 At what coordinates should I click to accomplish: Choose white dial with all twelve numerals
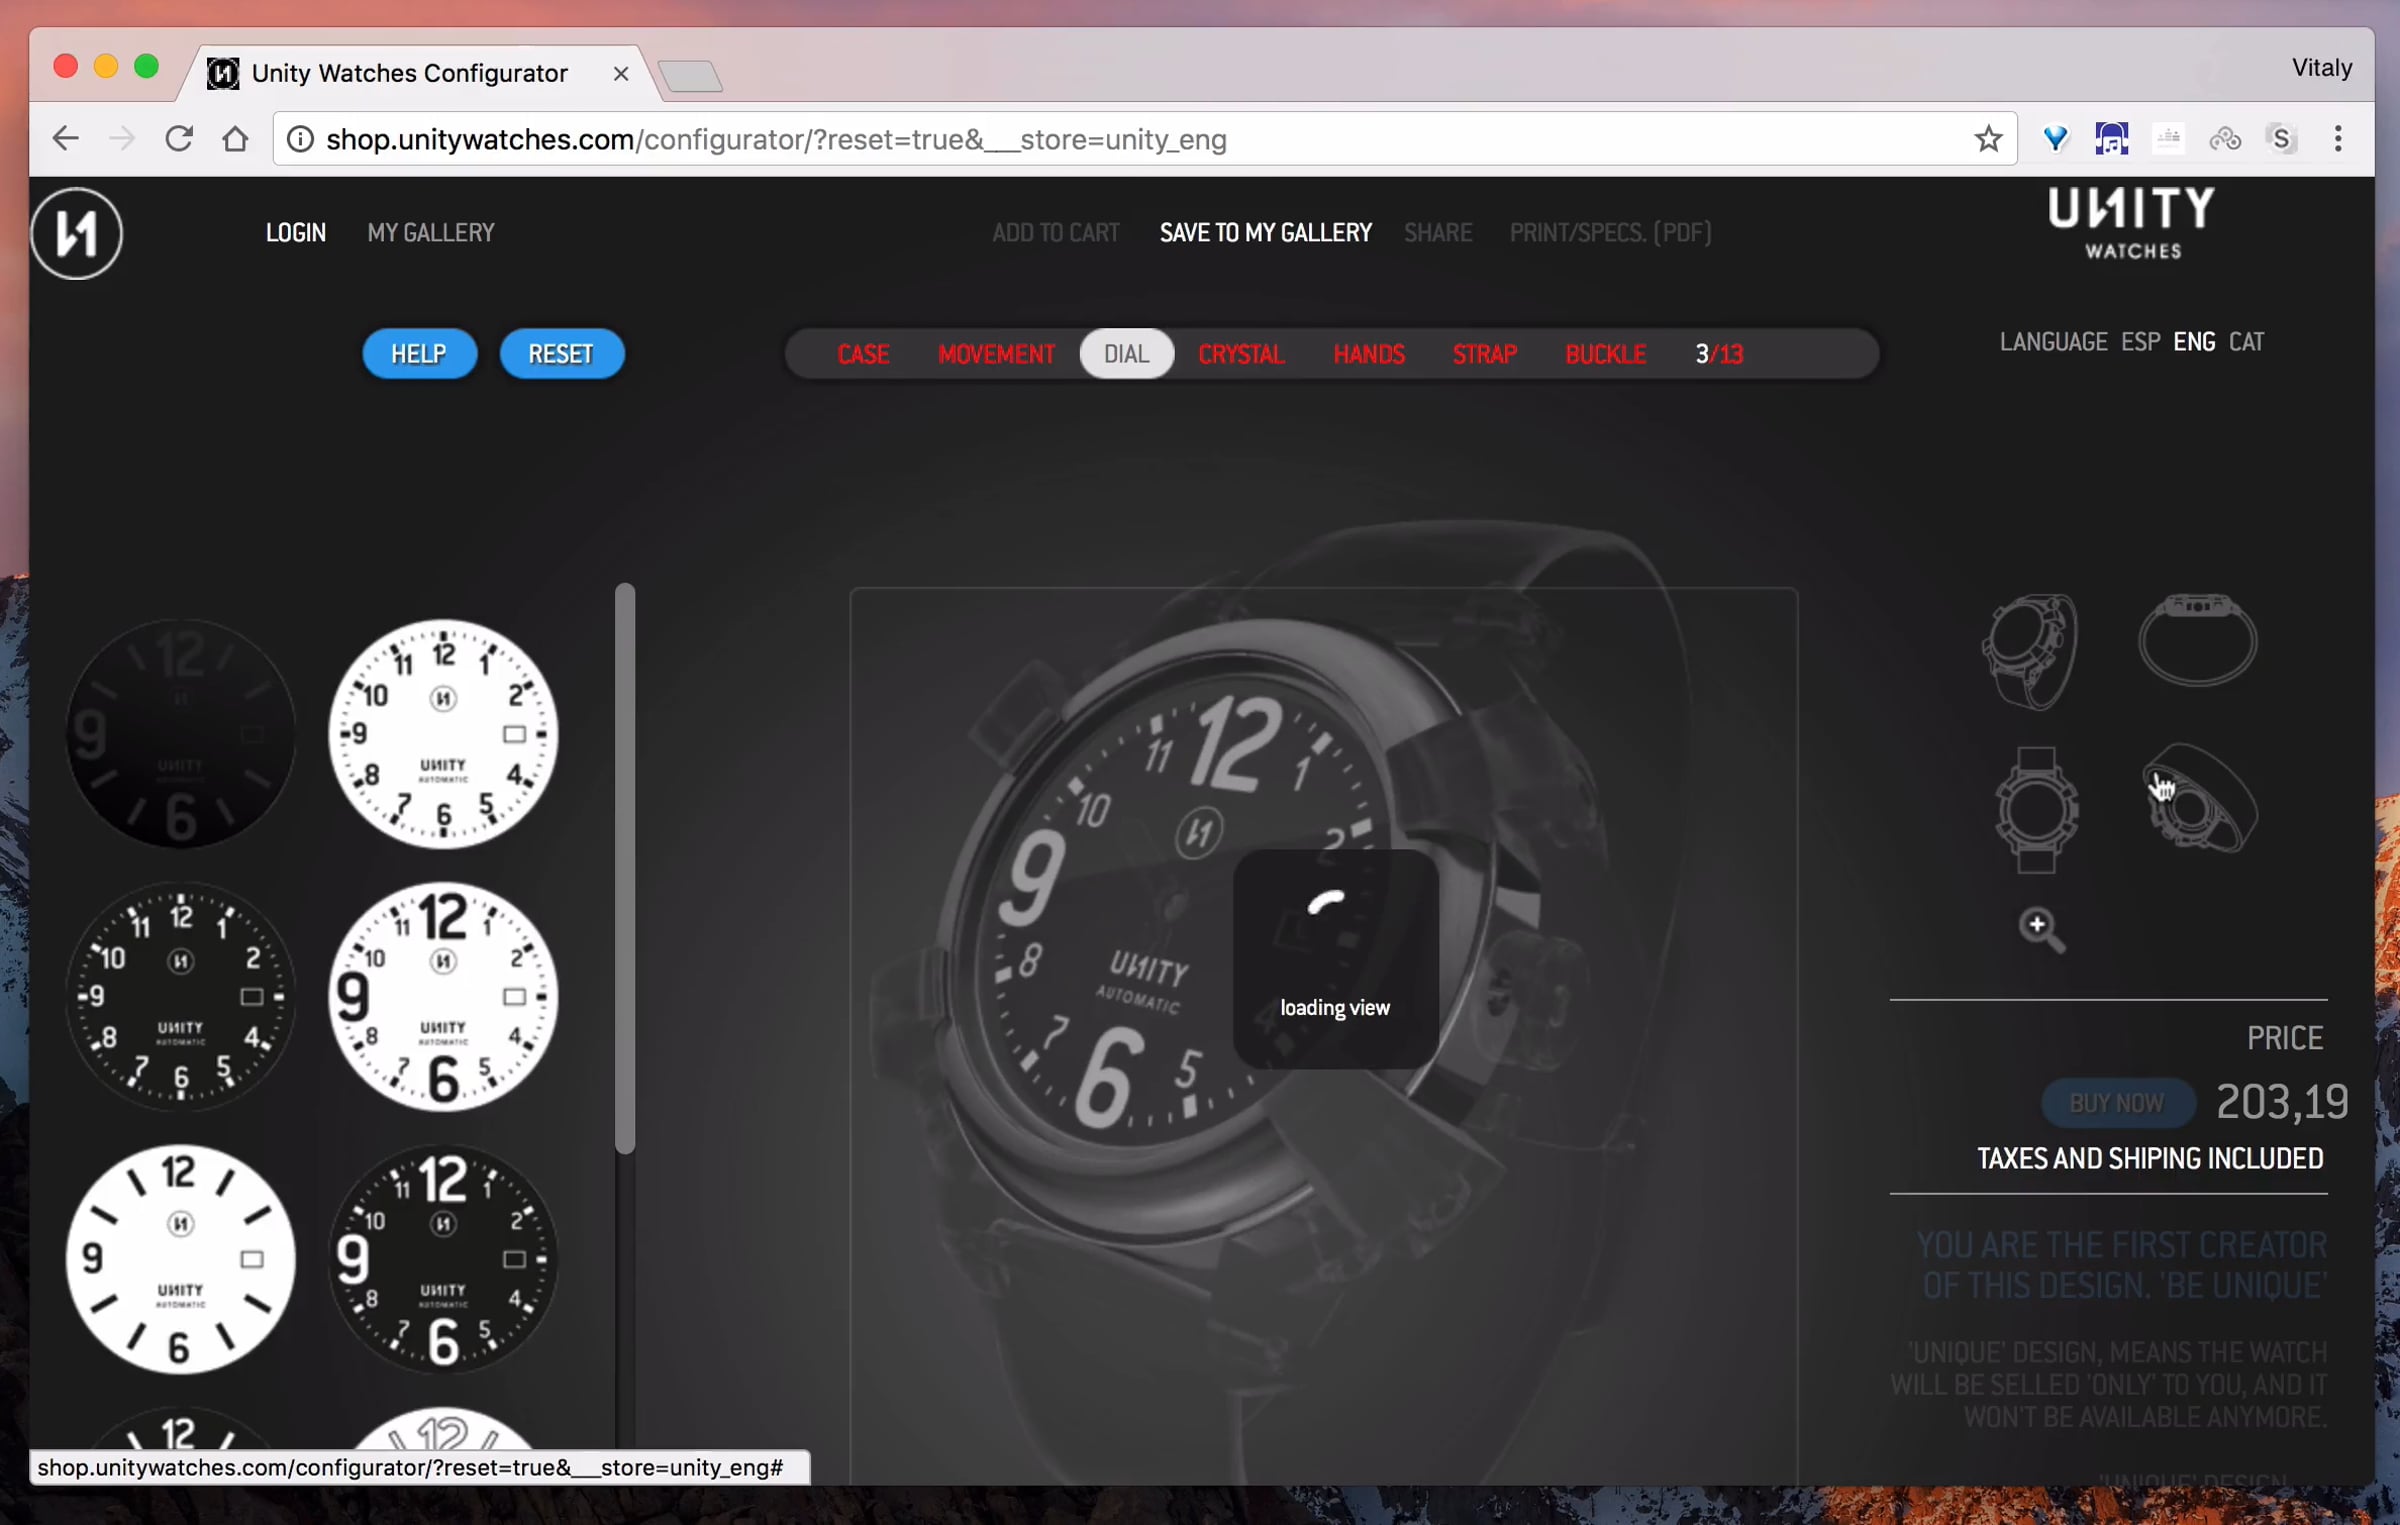[x=443, y=734]
